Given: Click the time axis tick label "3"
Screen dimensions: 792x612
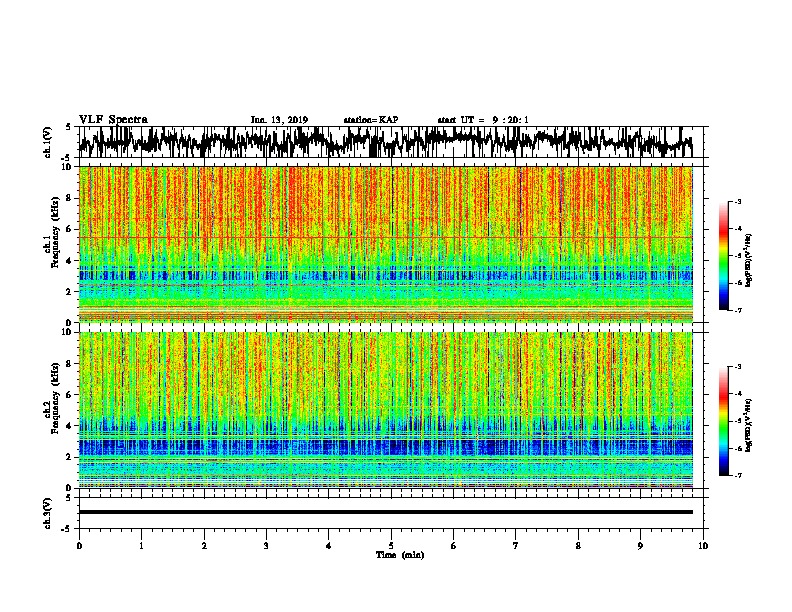Looking at the screenshot, I should click(266, 546).
